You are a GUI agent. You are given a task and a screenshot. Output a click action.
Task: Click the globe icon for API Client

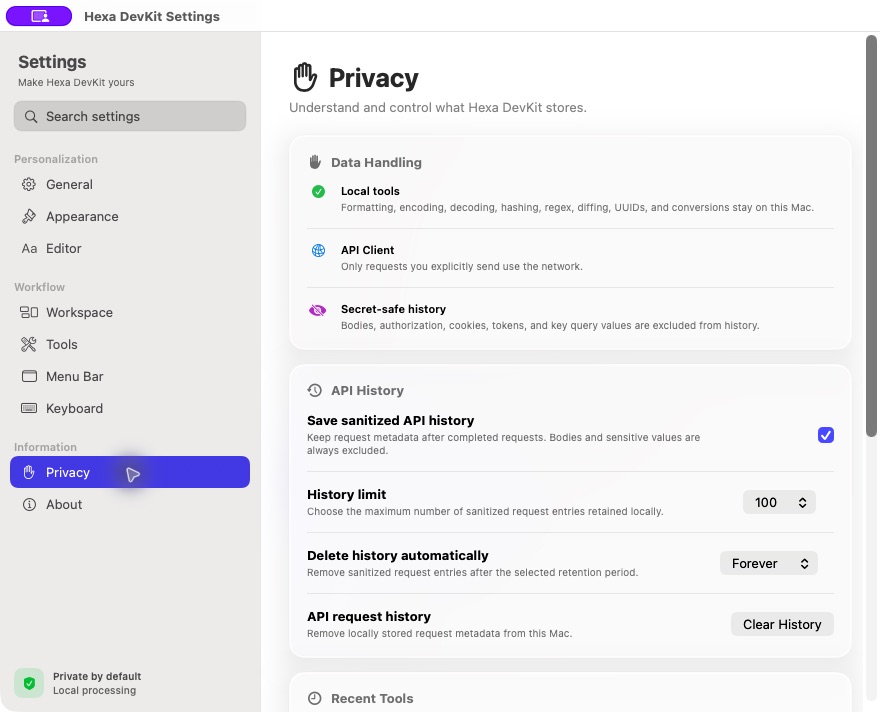pyautogui.click(x=318, y=250)
